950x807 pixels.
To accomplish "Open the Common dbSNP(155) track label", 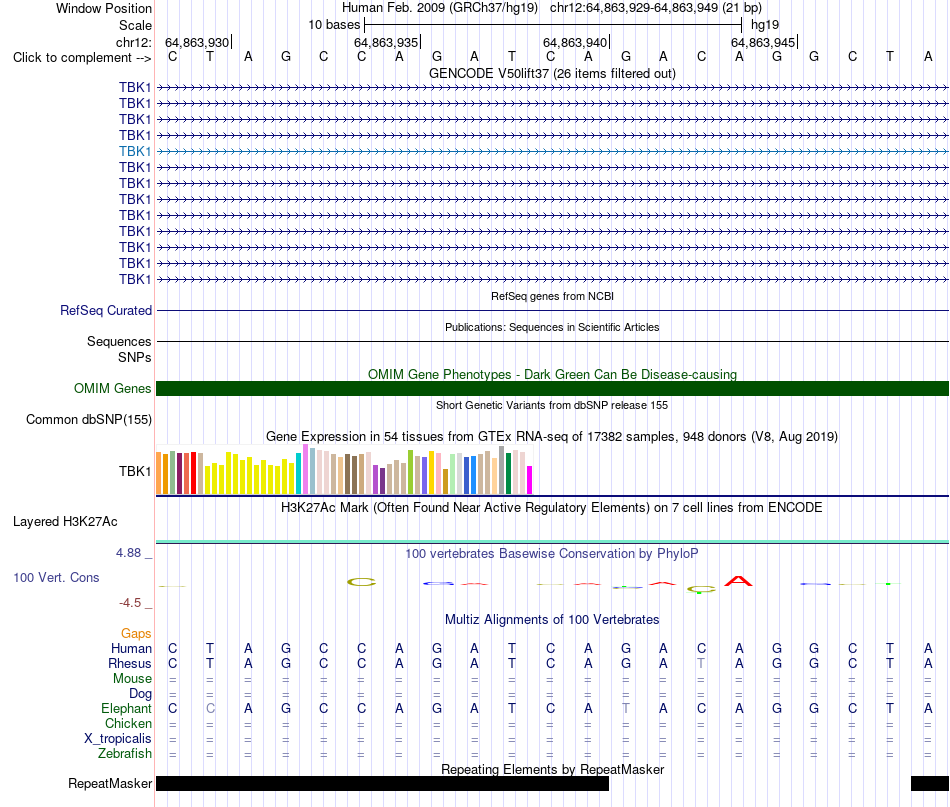I will pos(88,419).
